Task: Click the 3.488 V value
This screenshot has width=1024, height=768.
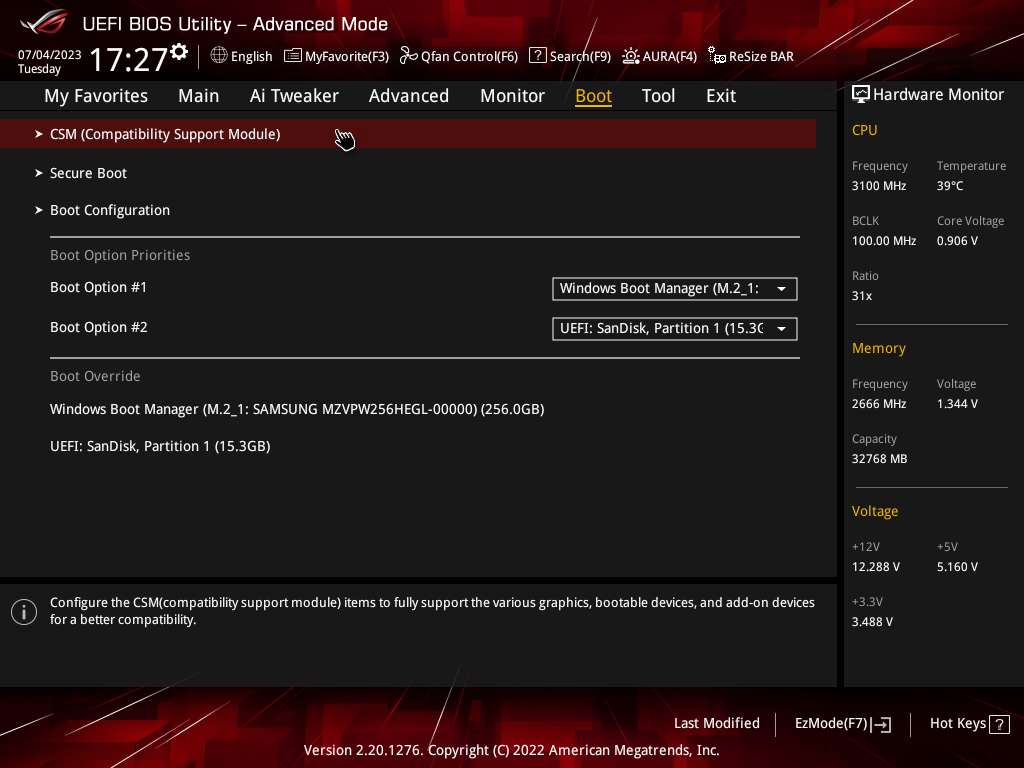Action: (x=872, y=622)
